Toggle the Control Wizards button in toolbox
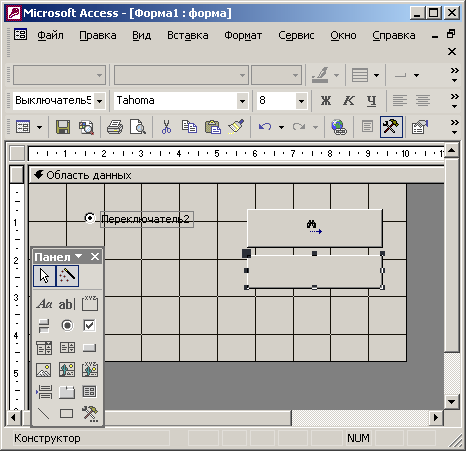466x451 pixels. tap(67, 276)
